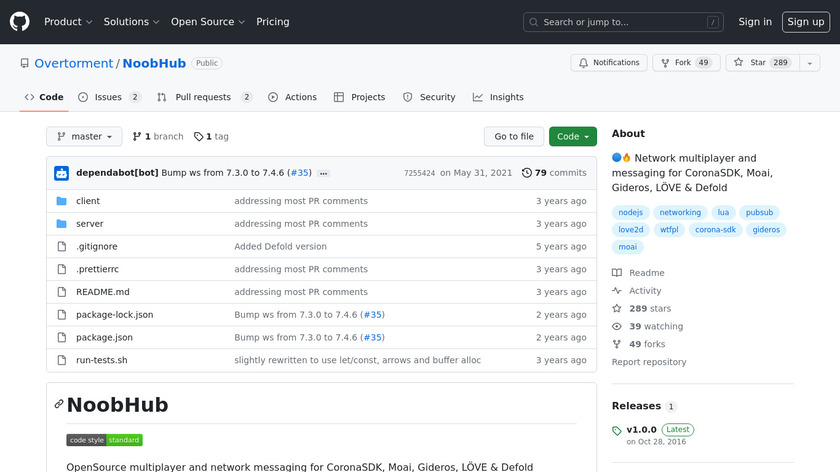This screenshot has width=840, height=472.
Task: Click the GitHub logo icon
Action: click(20, 22)
